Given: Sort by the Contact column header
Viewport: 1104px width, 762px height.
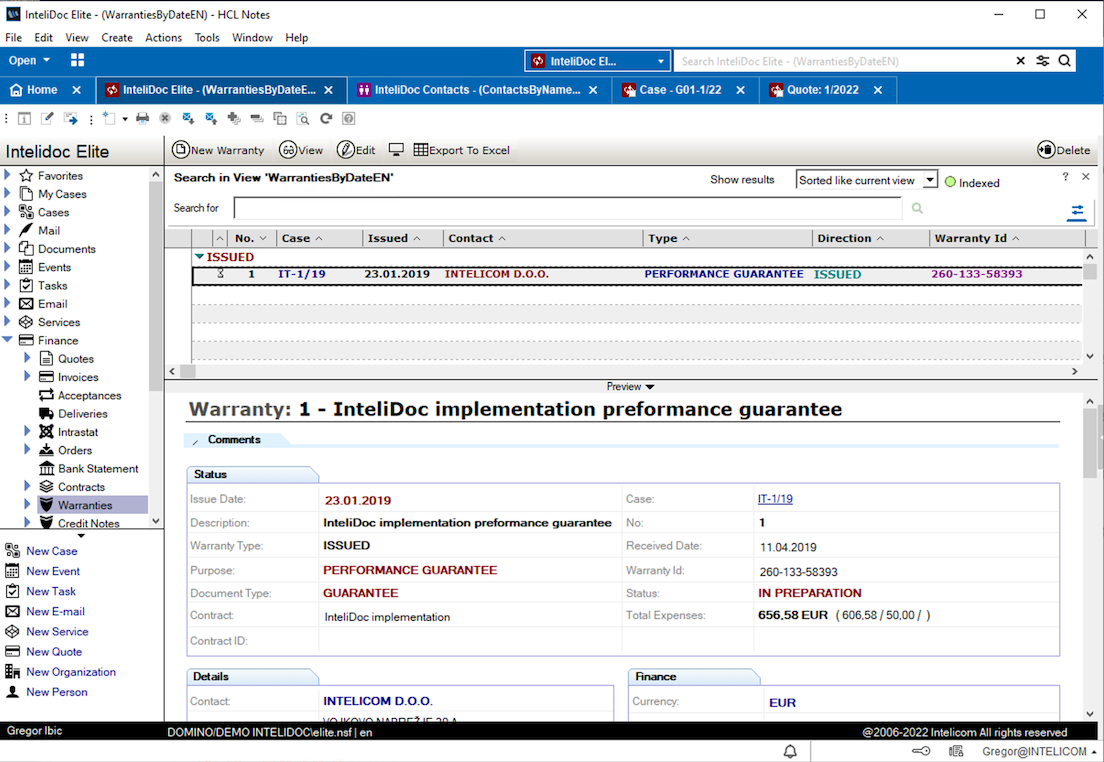Looking at the screenshot, I should click(x=543, y=238).
